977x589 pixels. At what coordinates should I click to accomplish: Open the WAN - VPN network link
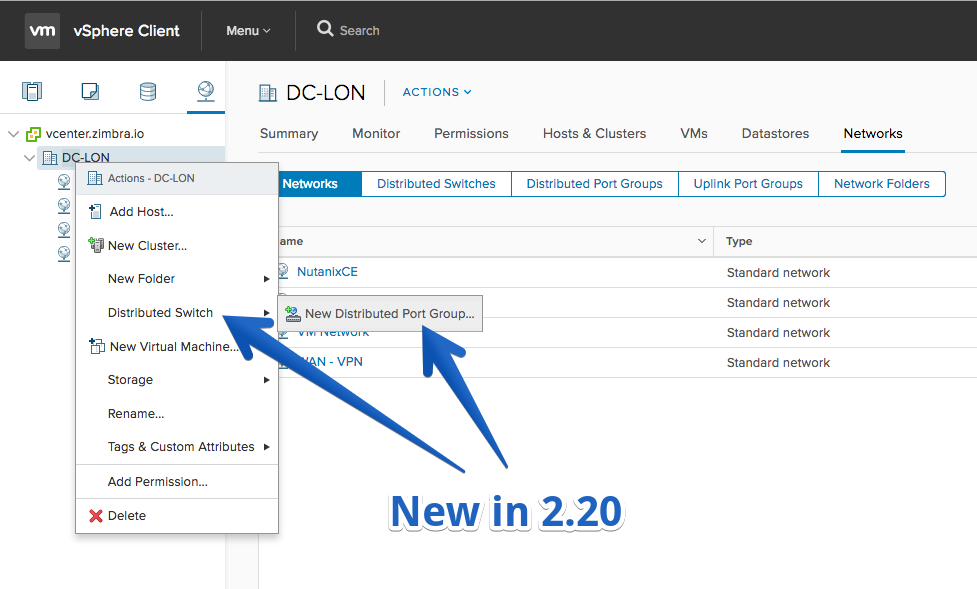(x=332, y=362)
